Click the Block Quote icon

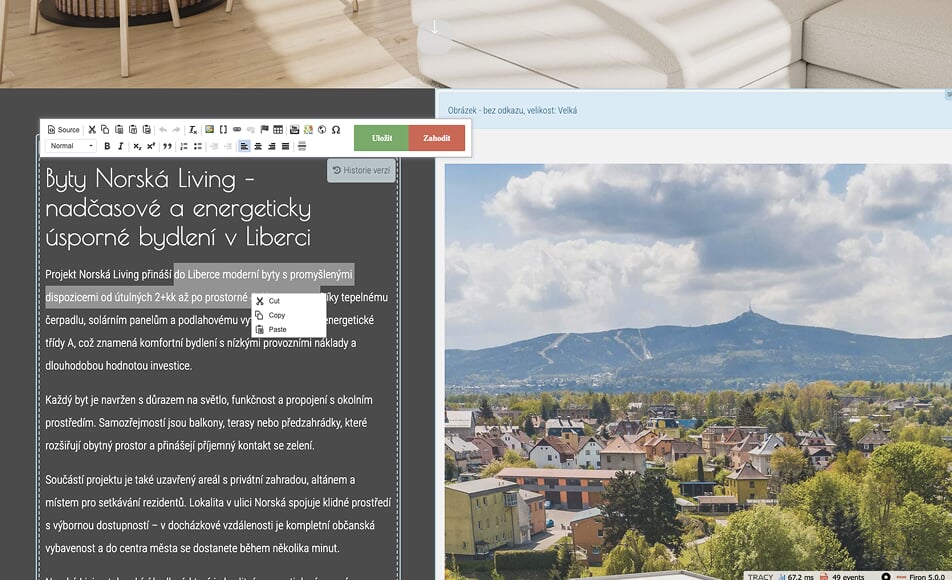click(x=168, y=146)
